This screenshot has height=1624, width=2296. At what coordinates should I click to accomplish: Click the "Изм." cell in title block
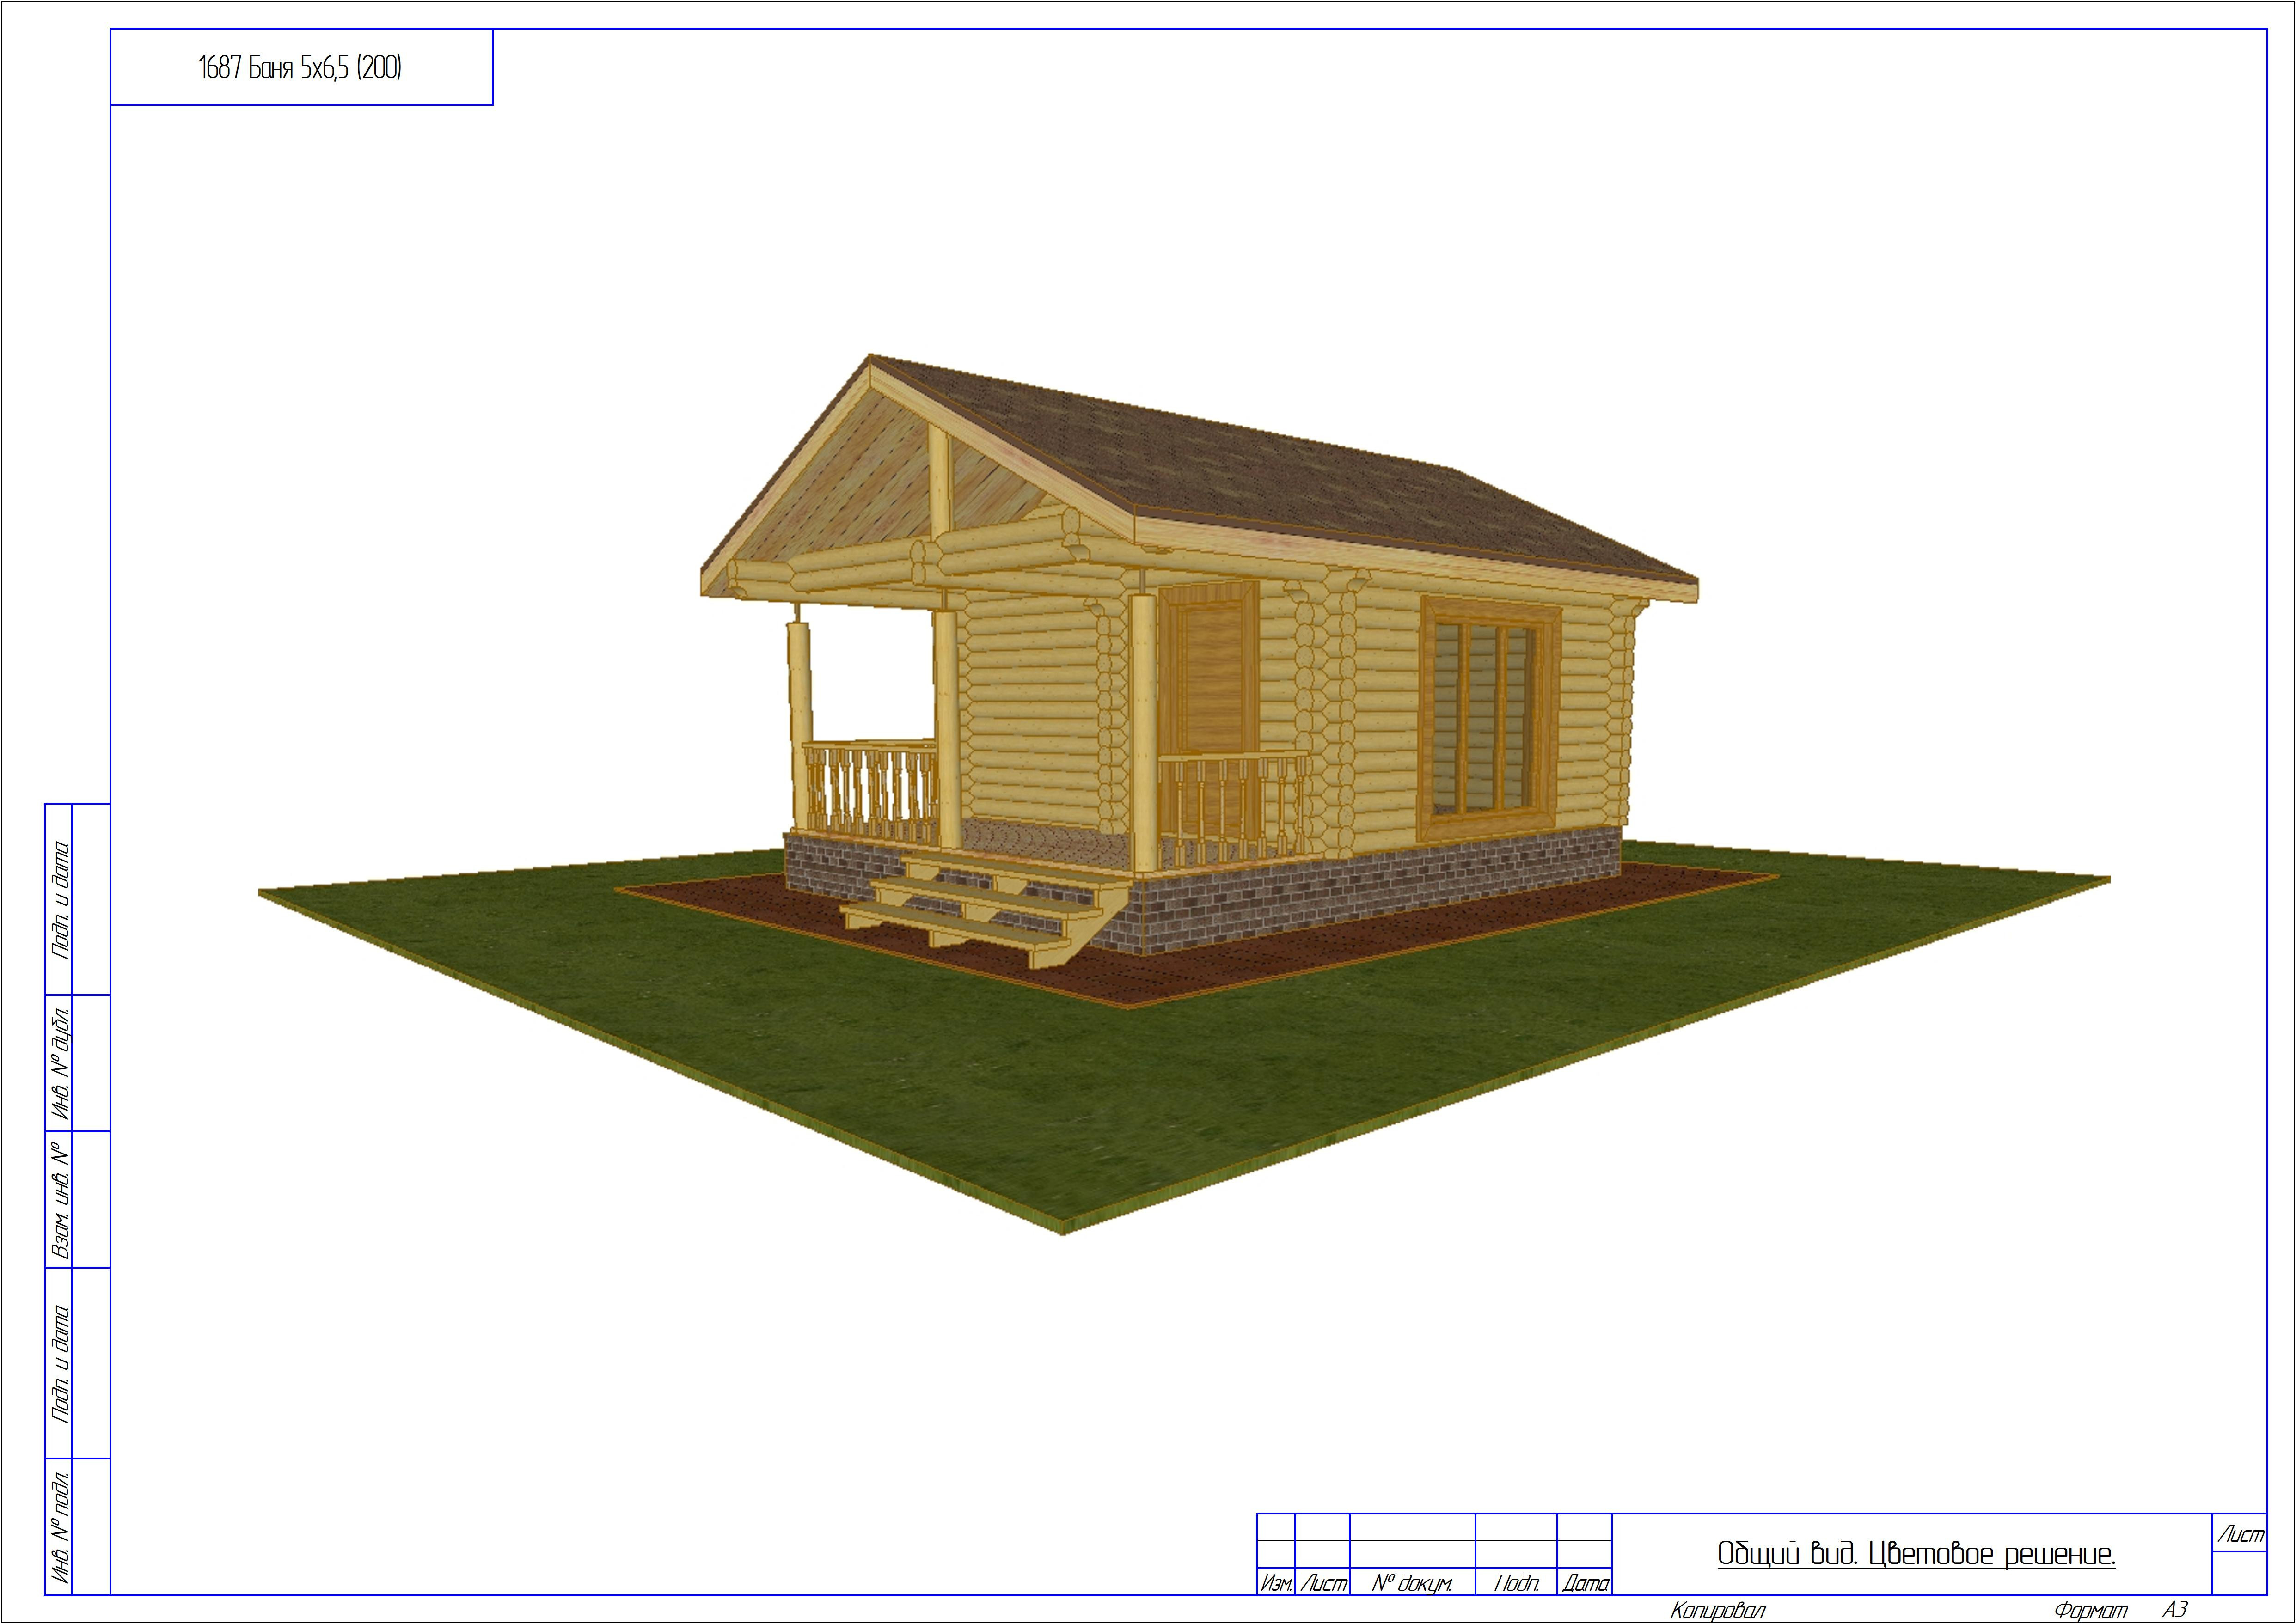tap(1276, 1583)
